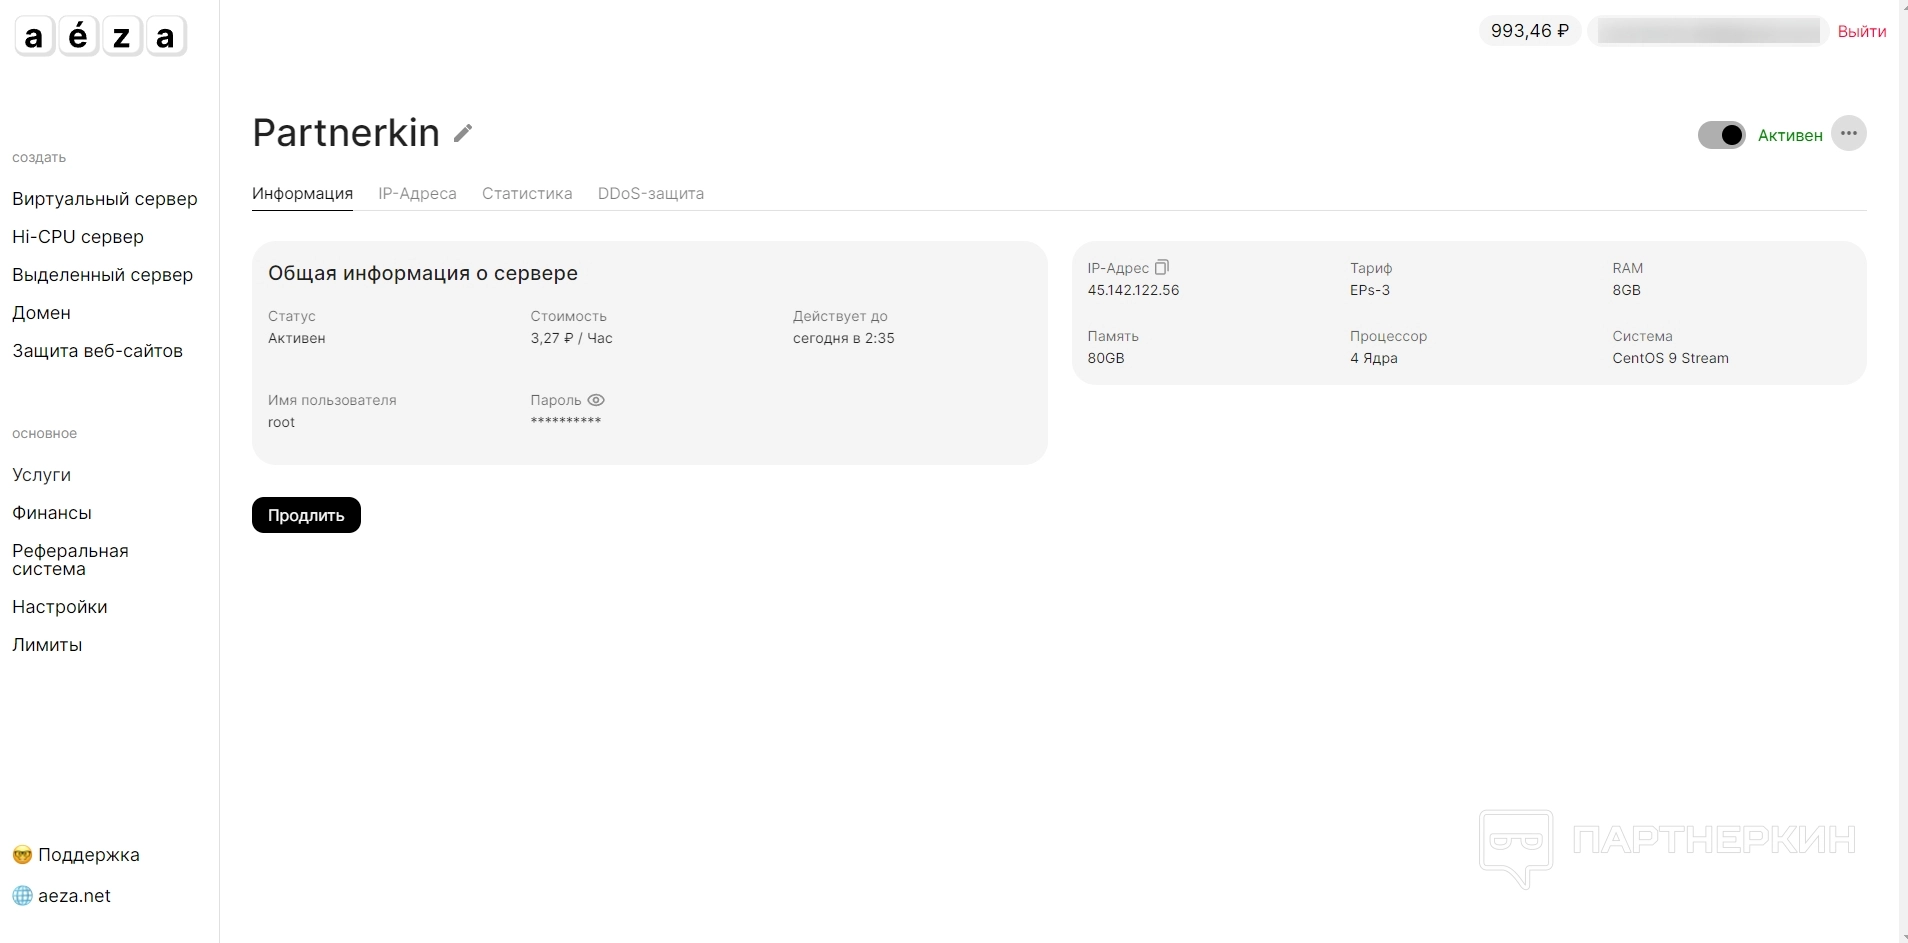This screenshot has height=943, width=1908.
Task: Click the expiry text сегодня в 2:35
Action: (844, 338)
